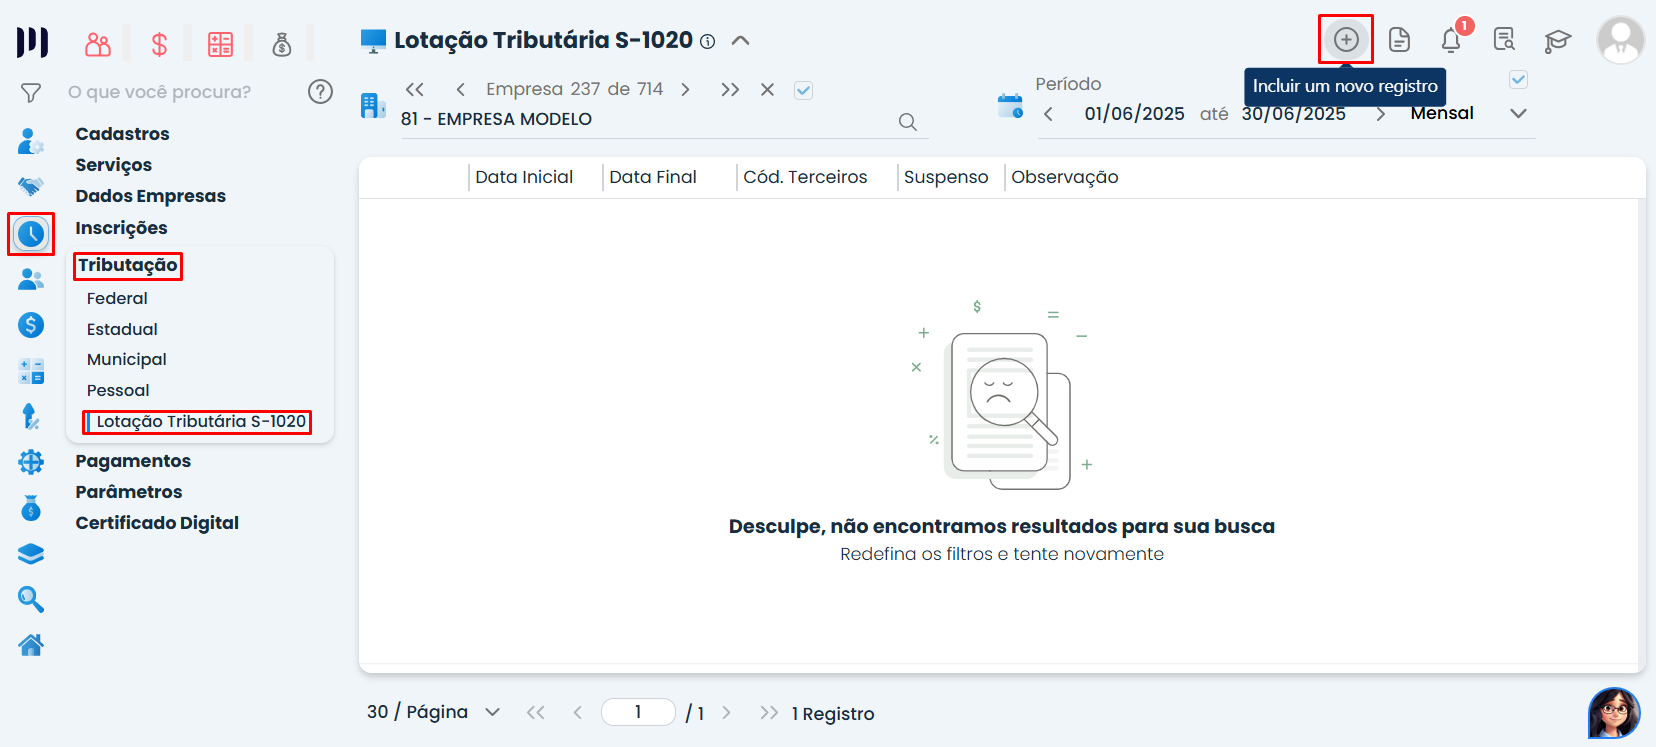Toggle the checkbox above the Mensal selector
This screenshot has height=747, width=1656.
coord(1518,79)
